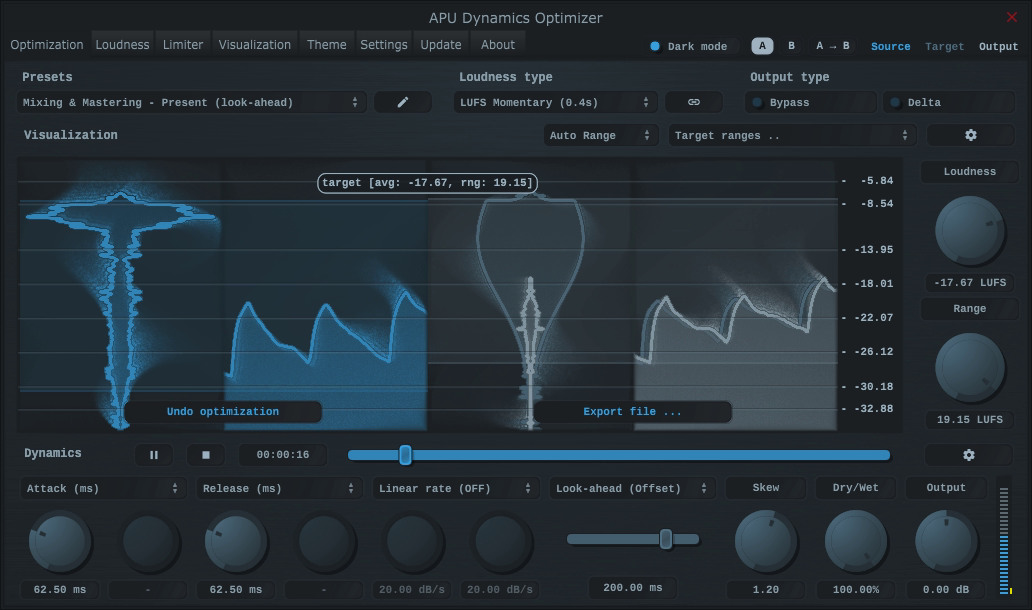Click the first Release knob

click(x=236, y=542)
